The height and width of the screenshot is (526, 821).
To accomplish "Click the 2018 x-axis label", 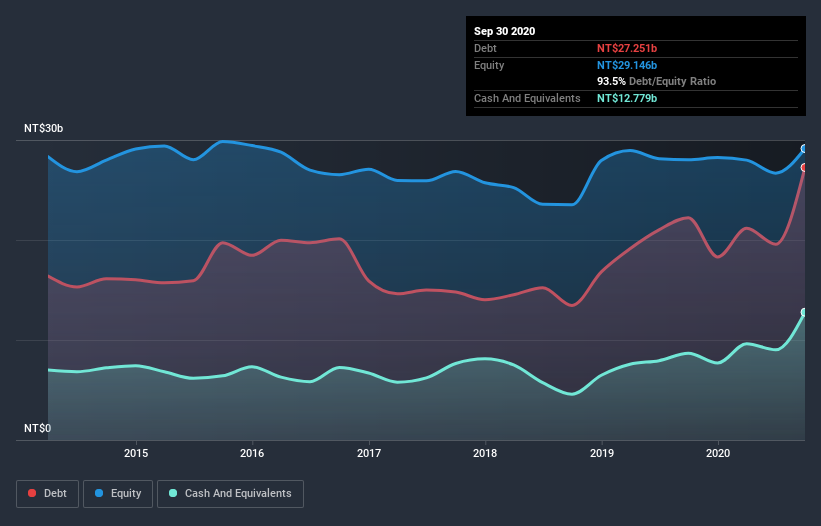I will click(x=485, y=453).
